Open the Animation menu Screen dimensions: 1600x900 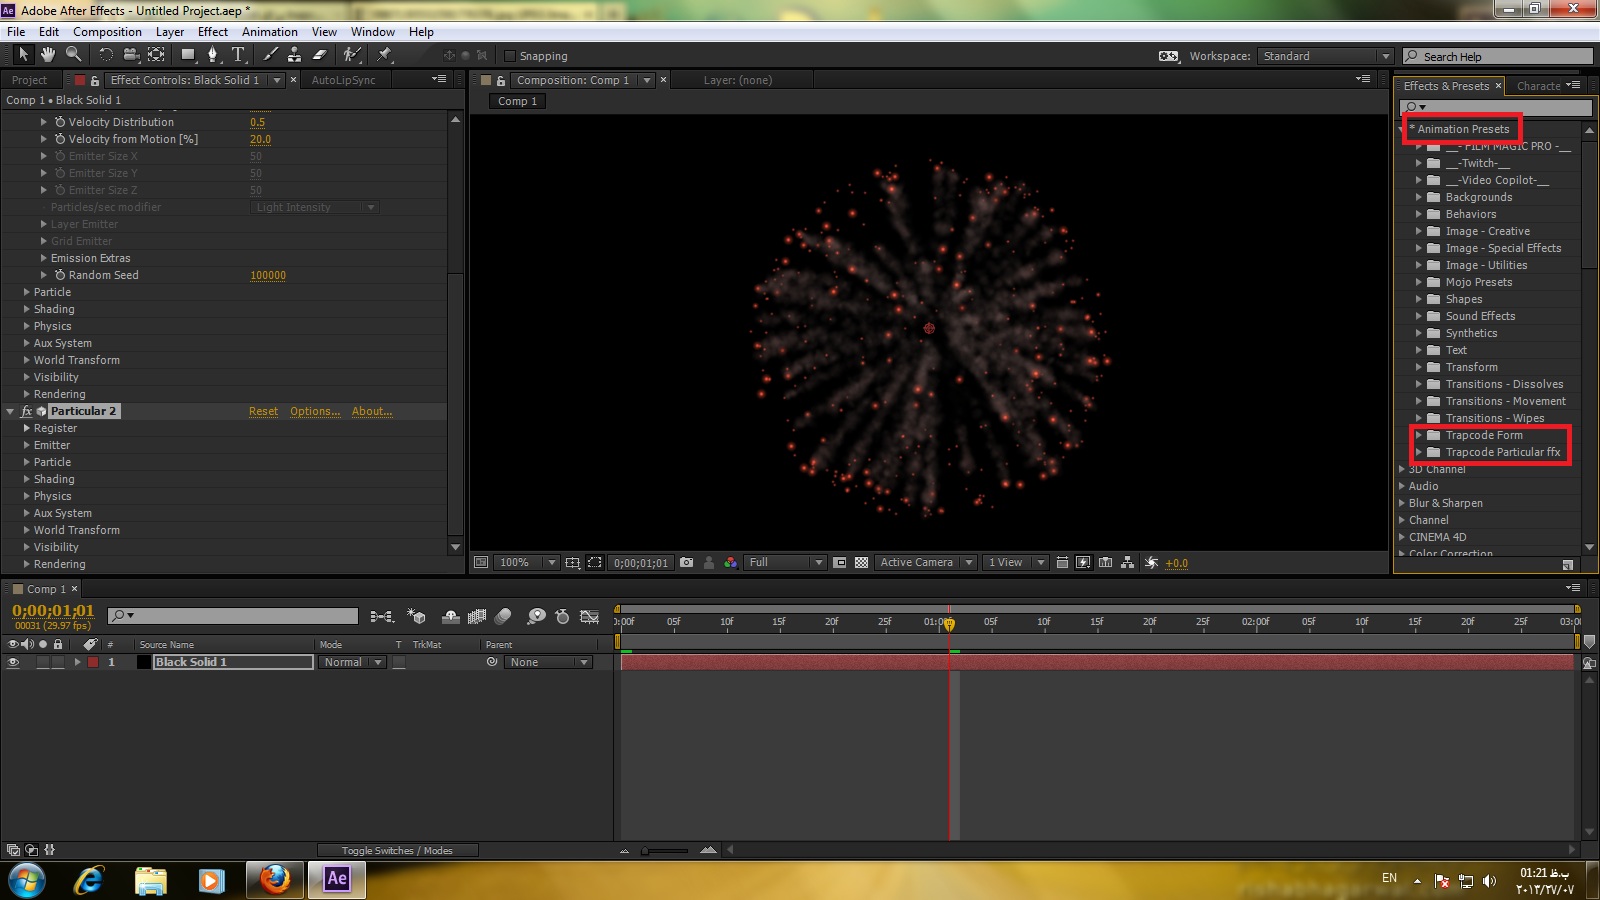pyautogui.click(x=270, y=32)
